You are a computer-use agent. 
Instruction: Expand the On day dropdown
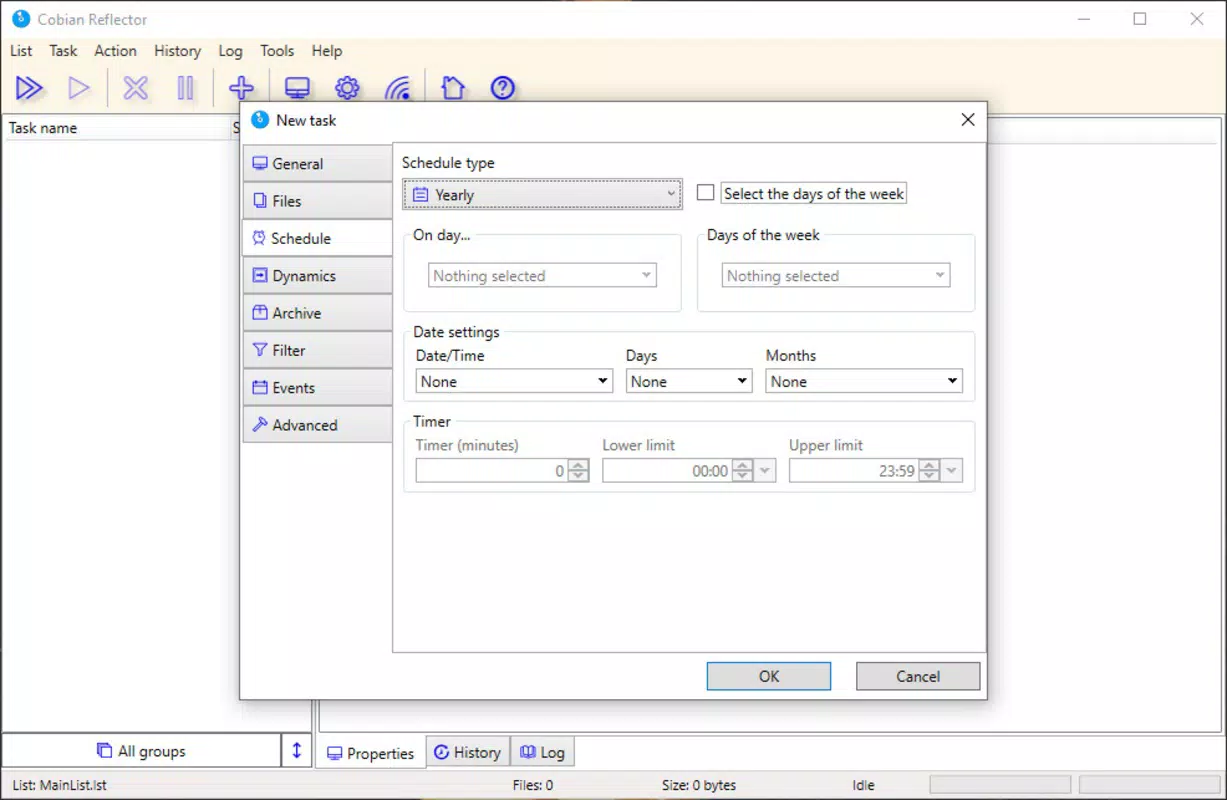click(x=543, y=276)
